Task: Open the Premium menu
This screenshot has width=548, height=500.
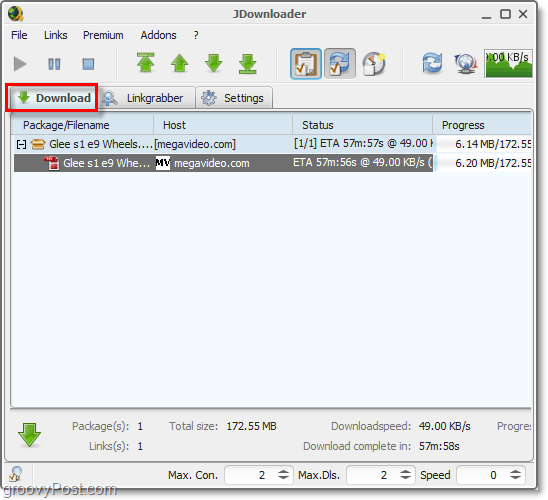Action: (103, 35)
